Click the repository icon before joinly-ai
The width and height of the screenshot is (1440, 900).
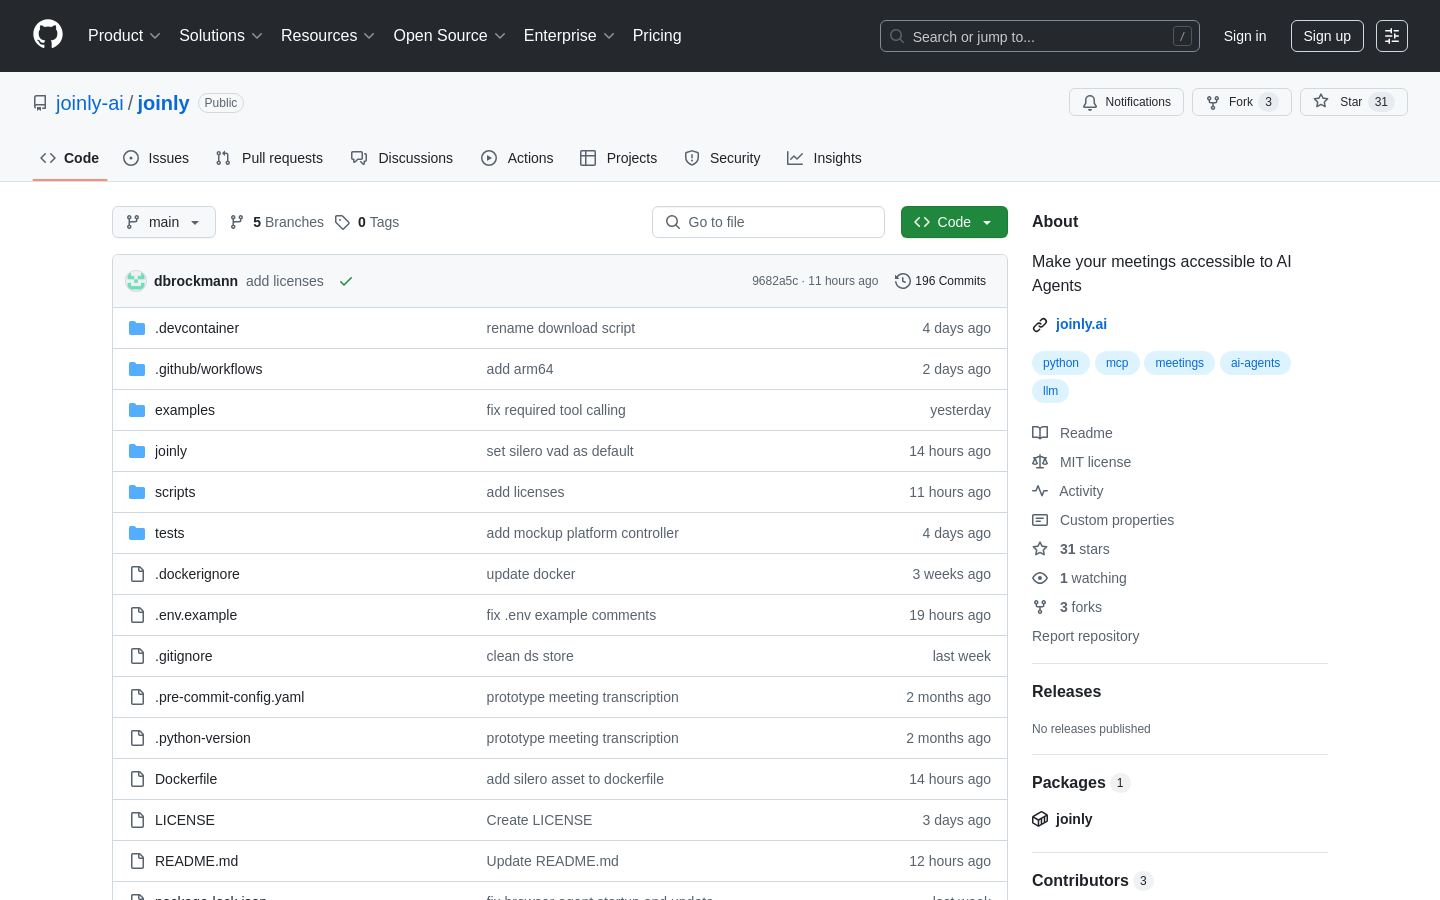point(40,103)
